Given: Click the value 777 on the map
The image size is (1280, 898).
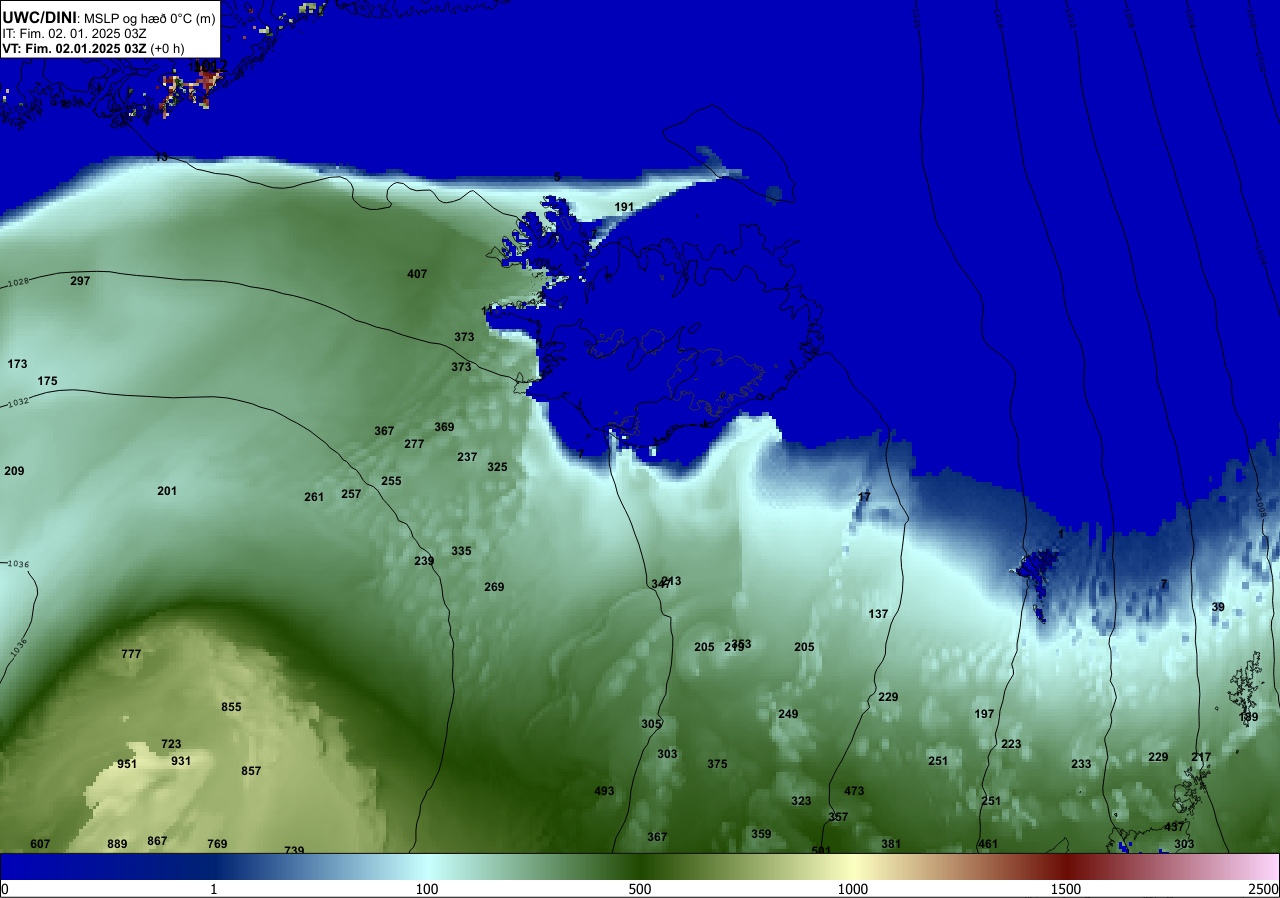Looking at the screenshot, I should (131, 654).
